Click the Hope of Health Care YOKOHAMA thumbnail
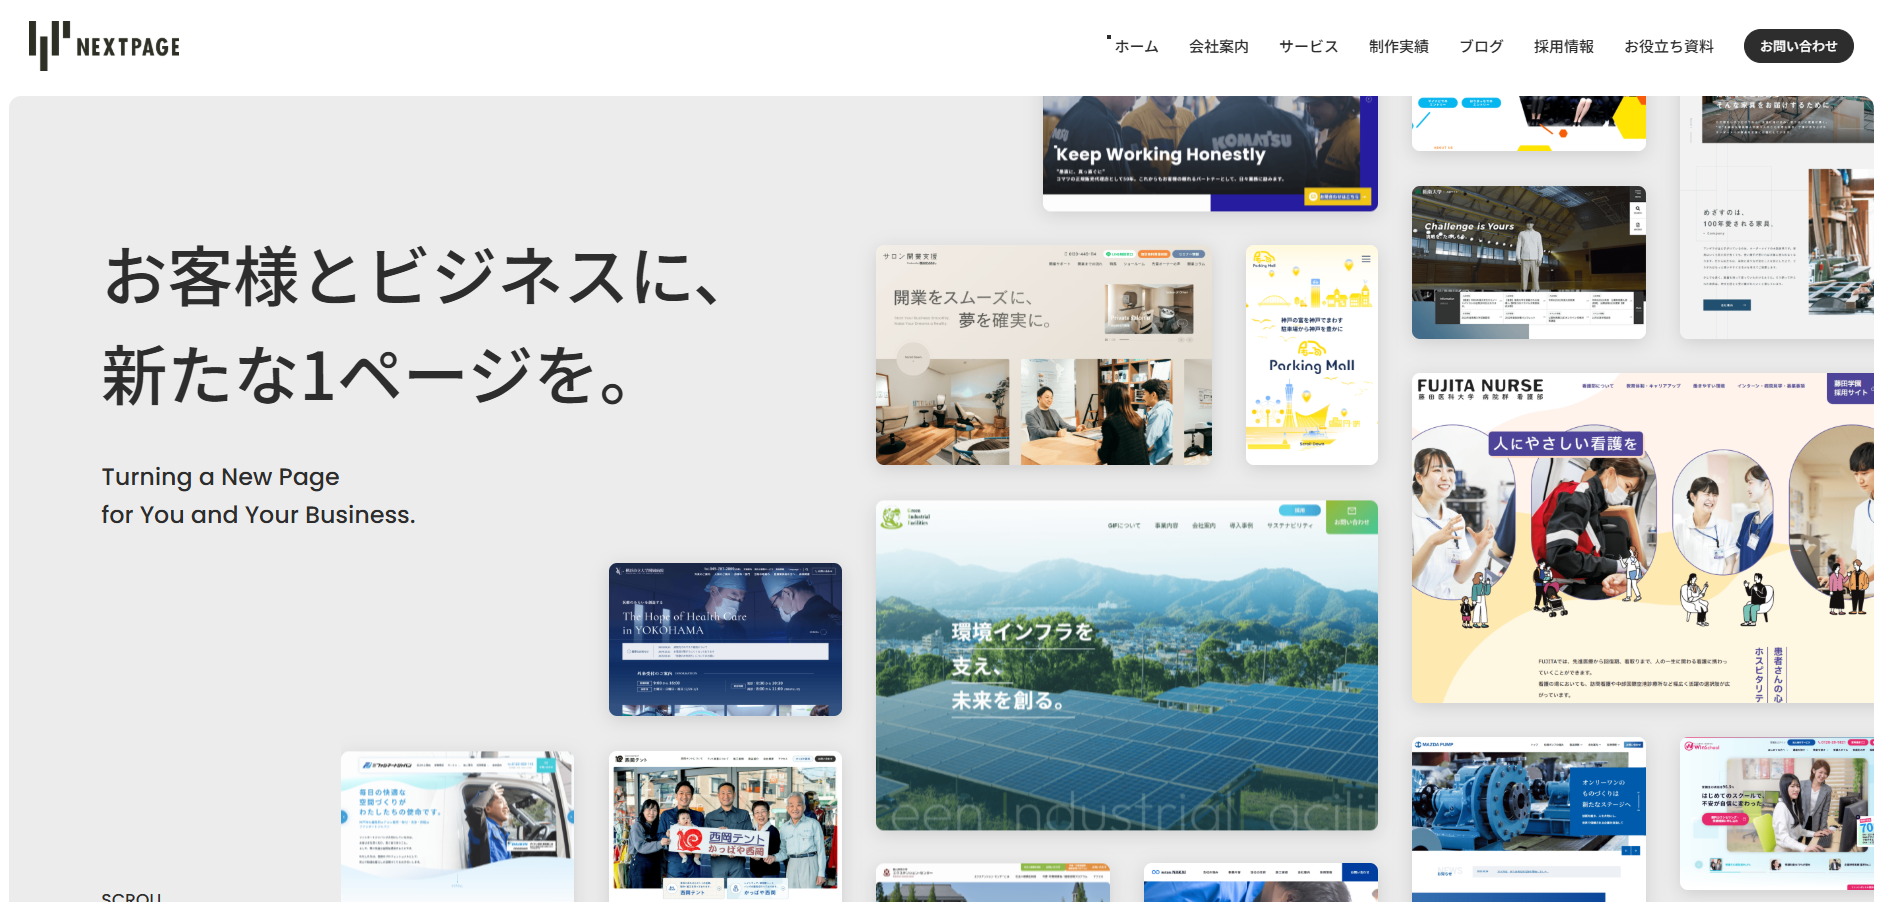The height and width of the screenshot is (902, 1889). tap(725, 639)
